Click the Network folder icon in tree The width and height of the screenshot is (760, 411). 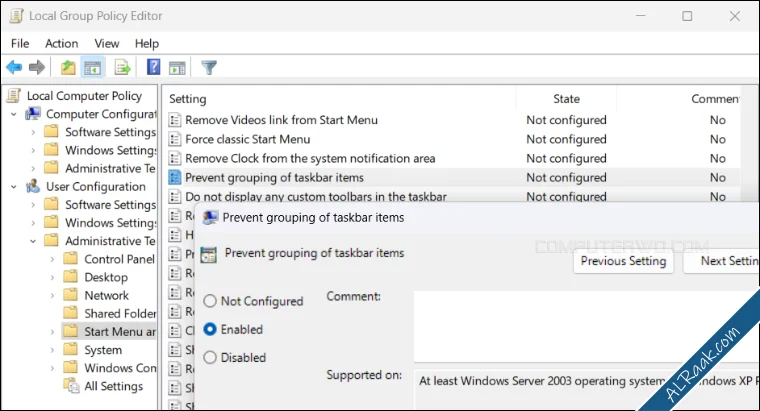[x=71, y=295]
